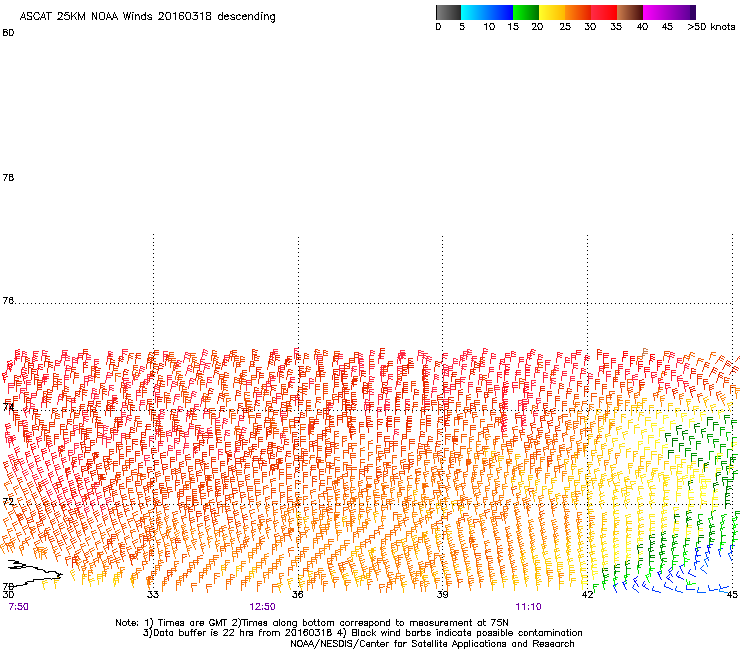
Task: Choose the magenta 40-45 knots legend color
Action: tap(656, 12)
